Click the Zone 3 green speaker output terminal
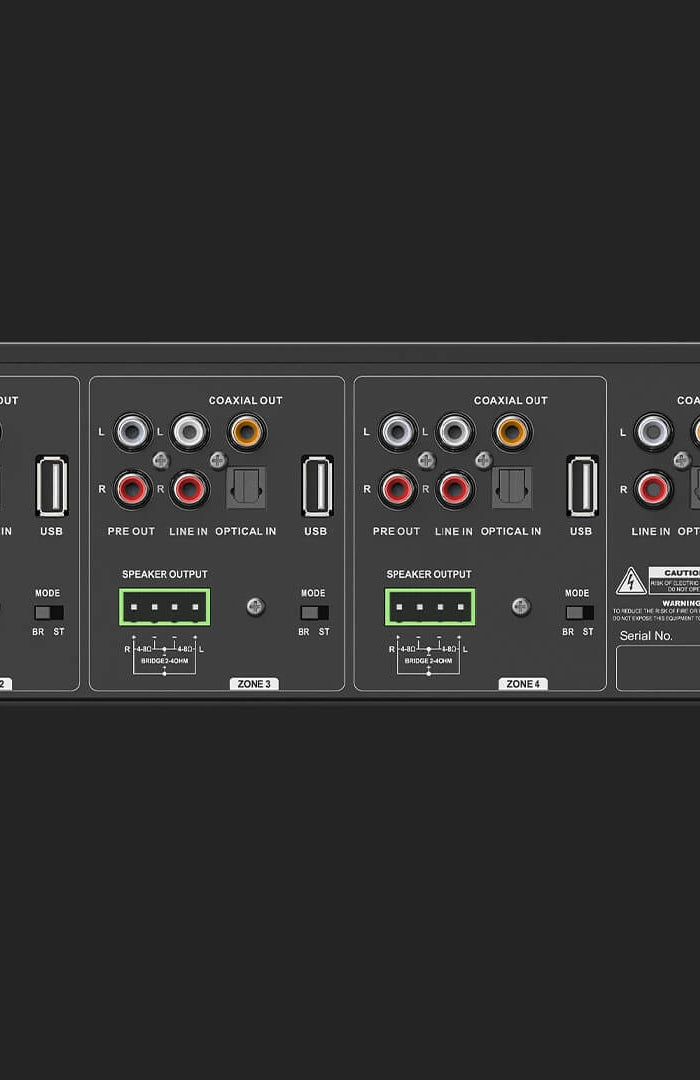The width and height of the screenshot is (700, 1080). [x=165, y=607]
